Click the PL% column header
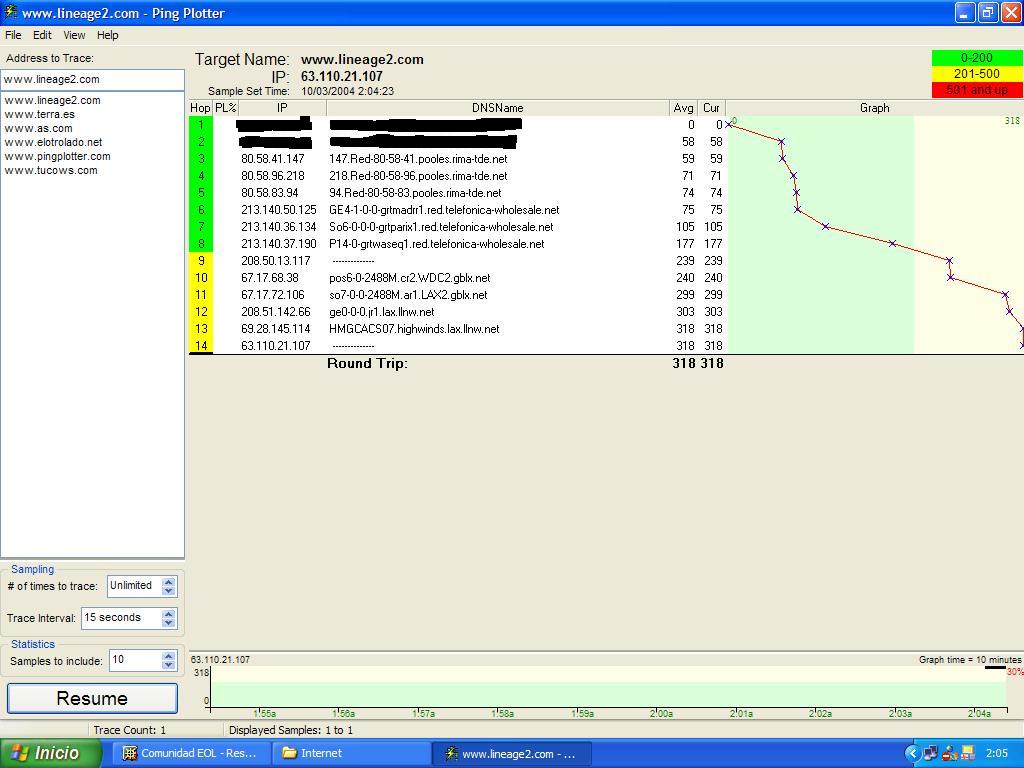Viewport: 1024px width, 768px height. pos(225,108)
